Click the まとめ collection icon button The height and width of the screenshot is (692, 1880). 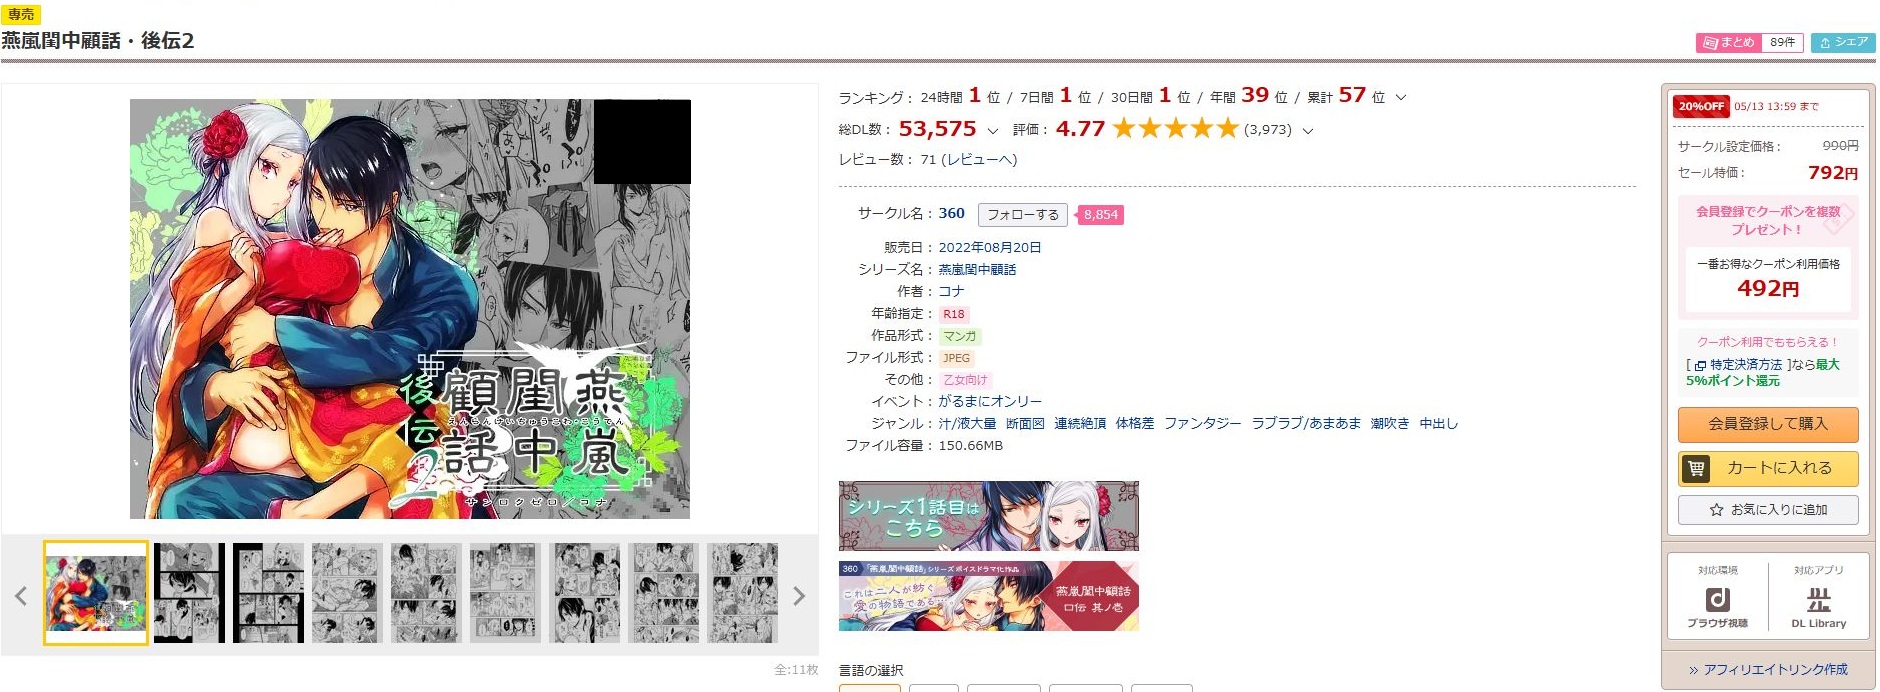(x=1729, y=42)
